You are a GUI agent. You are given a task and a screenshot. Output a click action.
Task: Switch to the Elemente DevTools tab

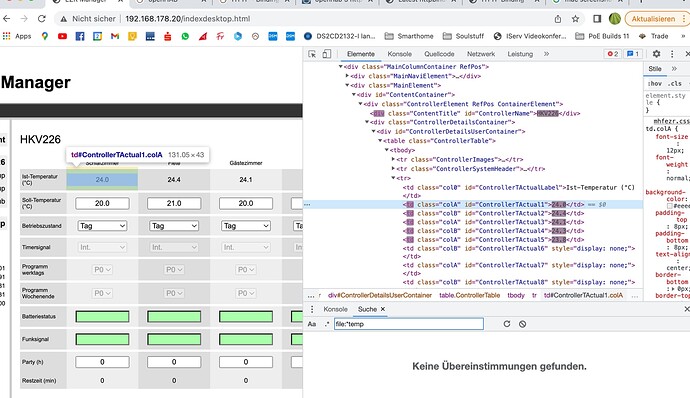click(361, 54)
